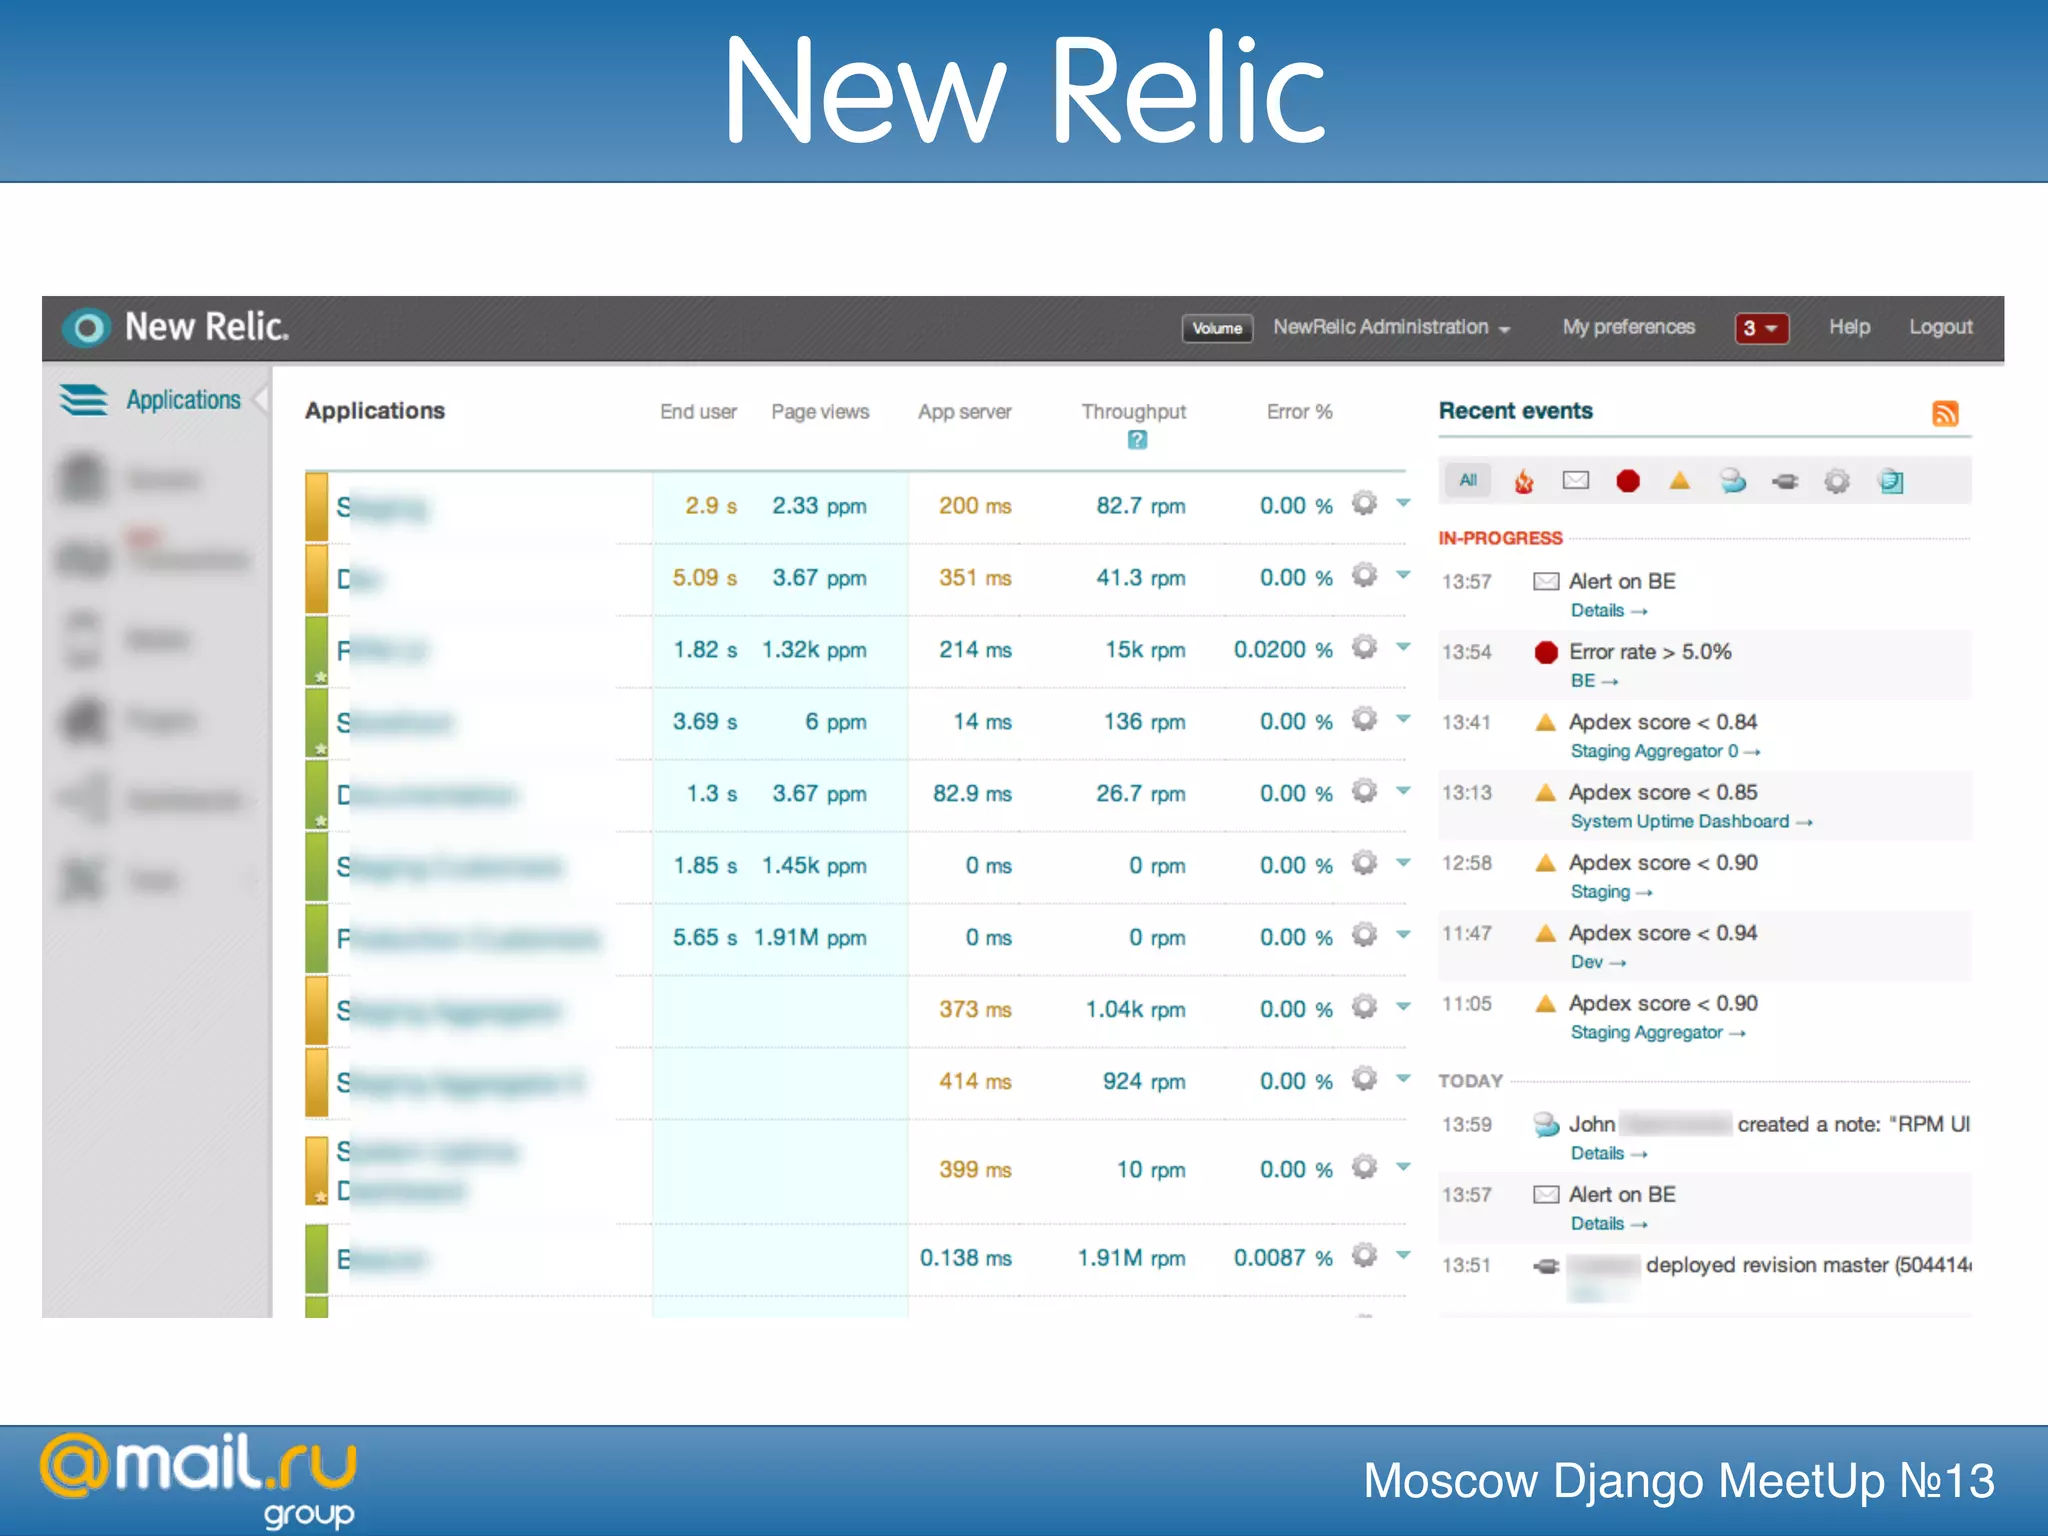The height and width of the screenshot is (1536, 2048).
Task: Open Staging Aggregator 0 link
Action: (1665, 751)
